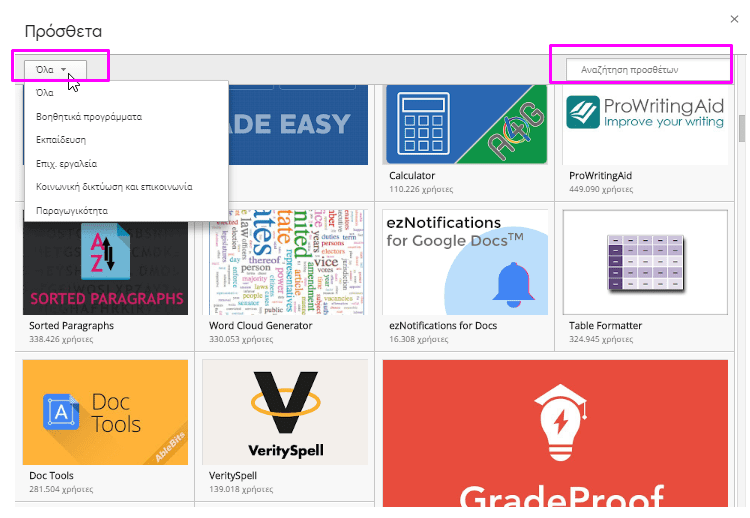Viewport: 750px width, 518px height.
Task: Focus the Αναζήτηση προσθέτων search field
Action: (x=648, y=70)
